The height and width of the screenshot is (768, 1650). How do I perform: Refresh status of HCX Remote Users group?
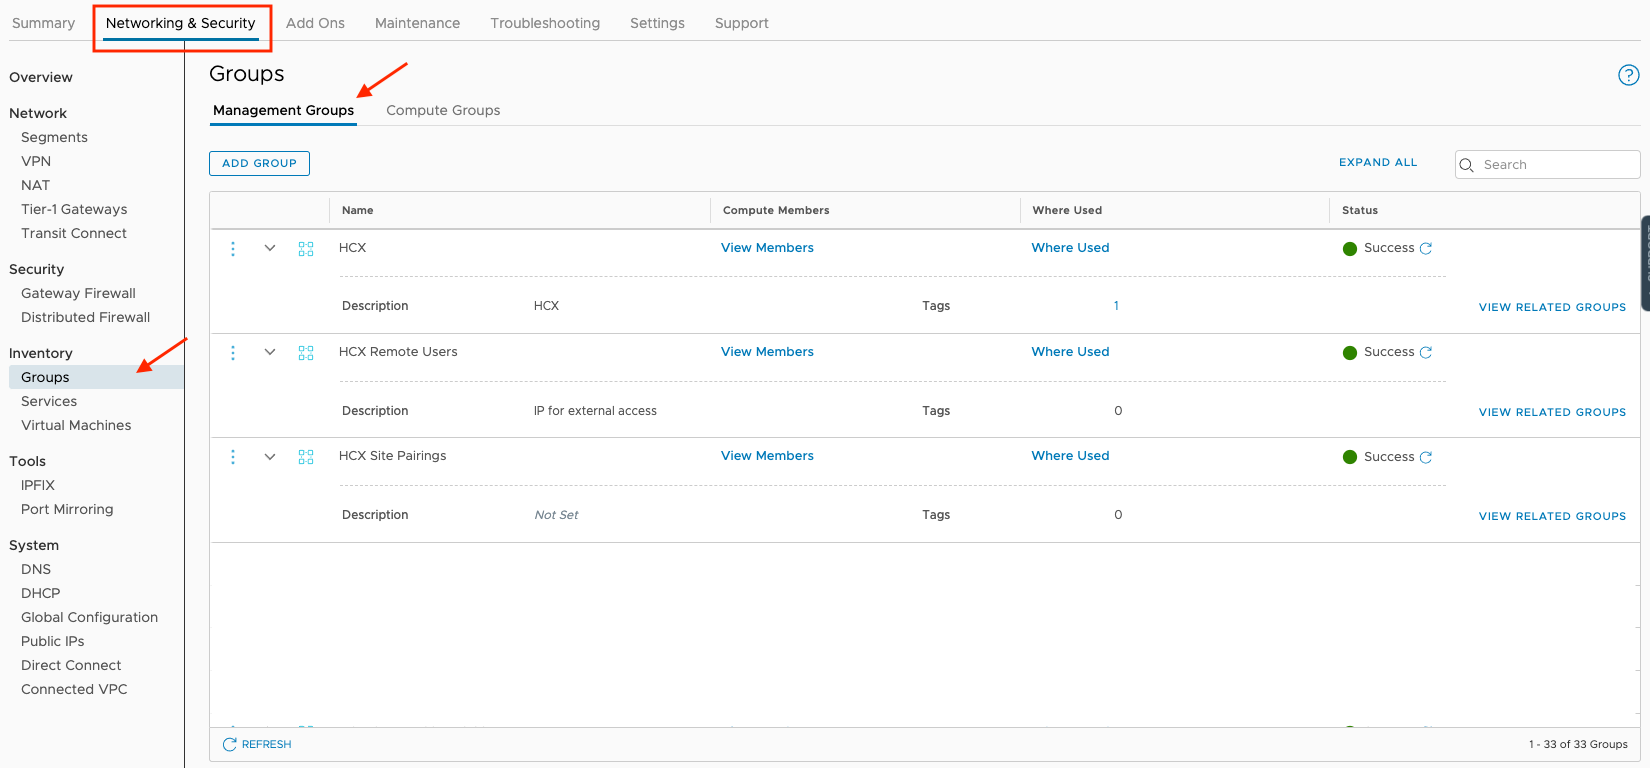[x=1426, y=352]
